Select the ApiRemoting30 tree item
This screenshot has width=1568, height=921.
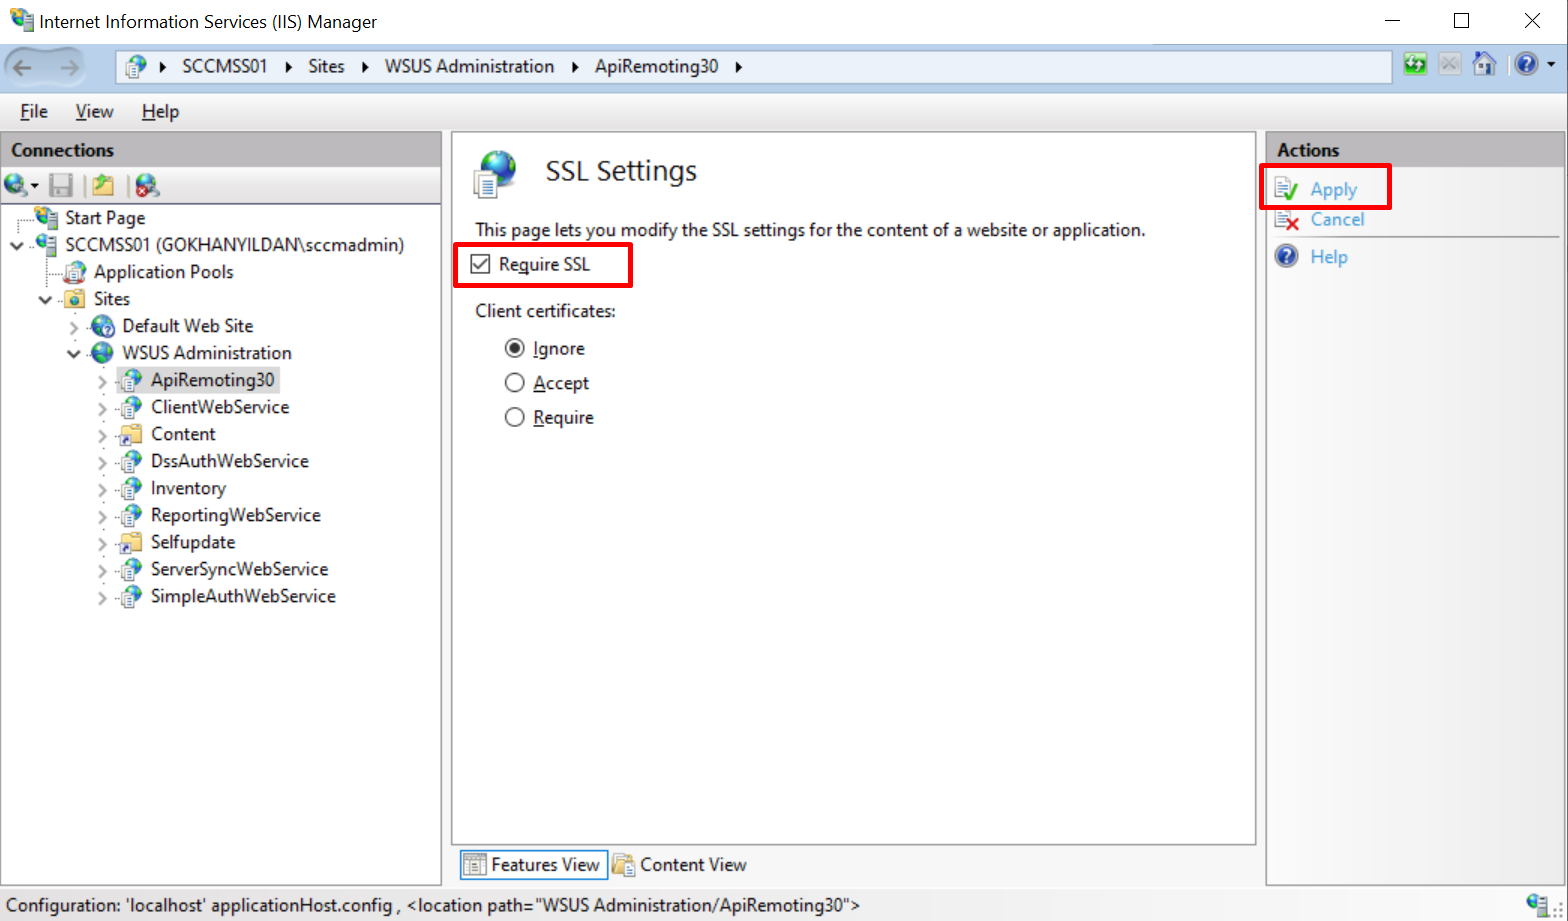(212, 380)
